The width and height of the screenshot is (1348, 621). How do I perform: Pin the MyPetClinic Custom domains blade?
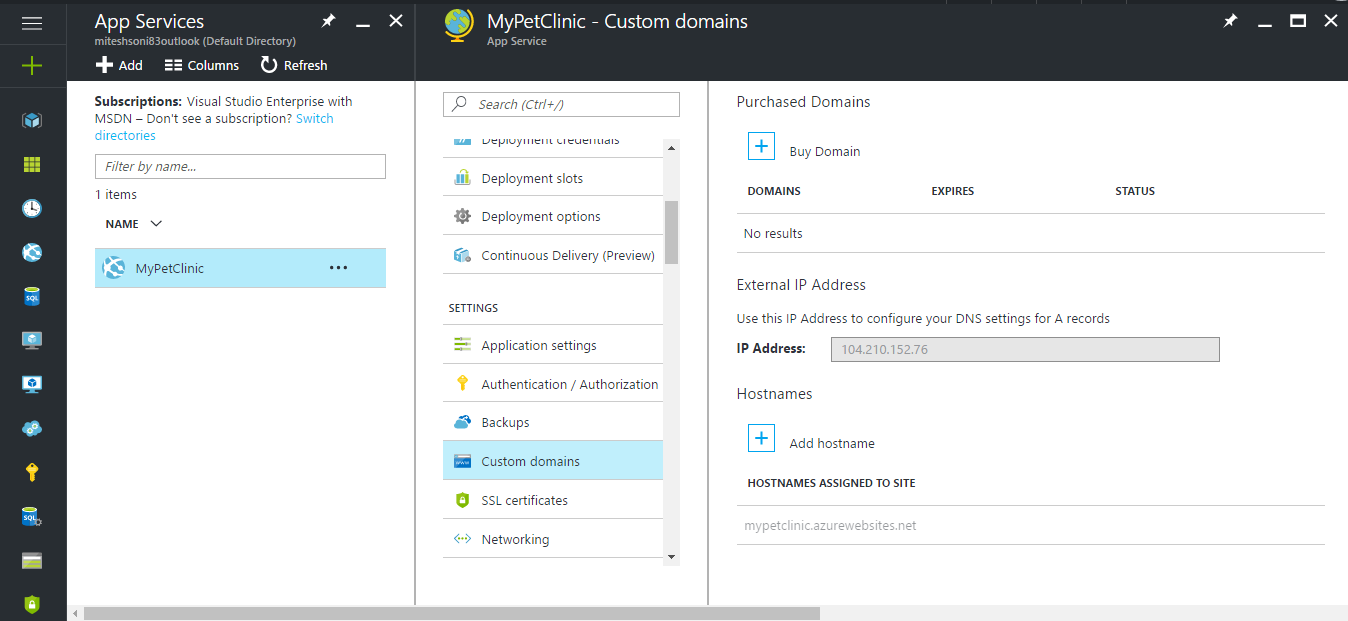click(x=1231, y=21)
